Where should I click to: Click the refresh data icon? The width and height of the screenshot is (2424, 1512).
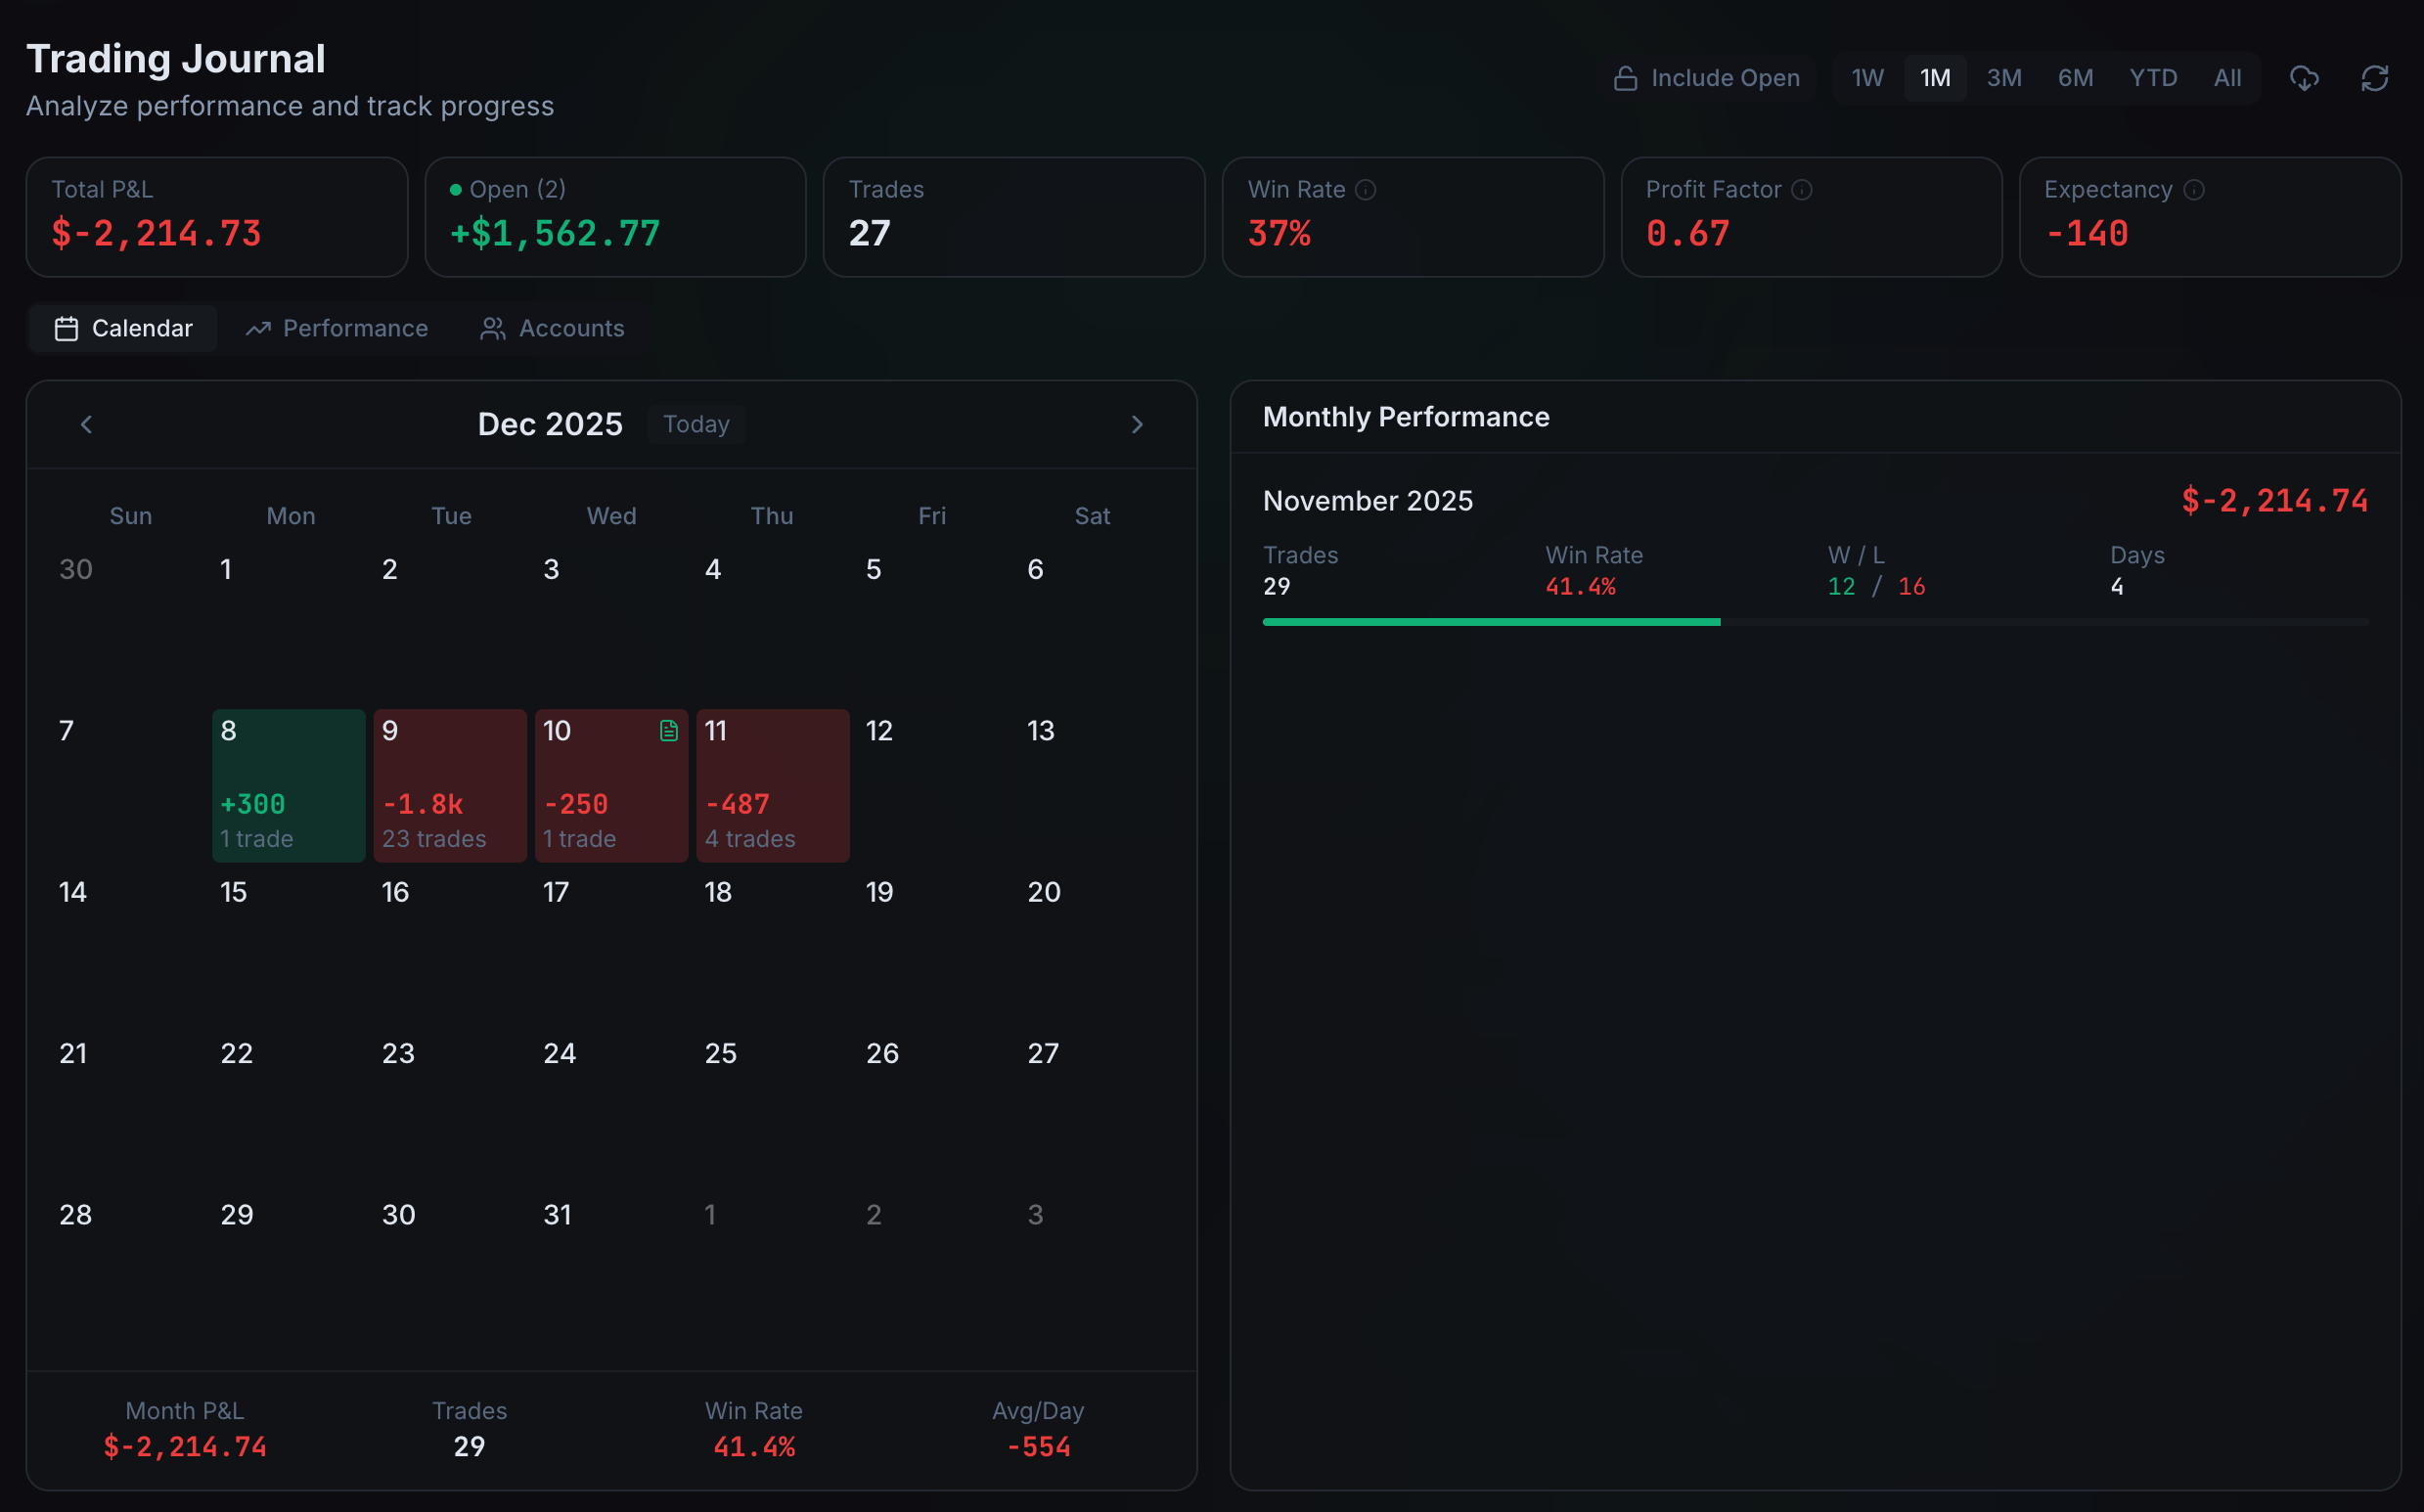(2375, 77)
